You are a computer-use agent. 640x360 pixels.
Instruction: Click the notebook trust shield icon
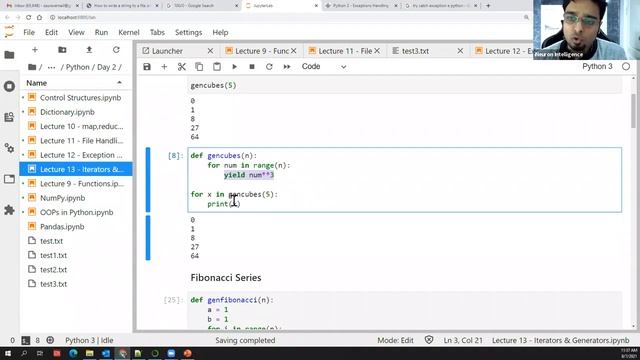coord(429,340)
